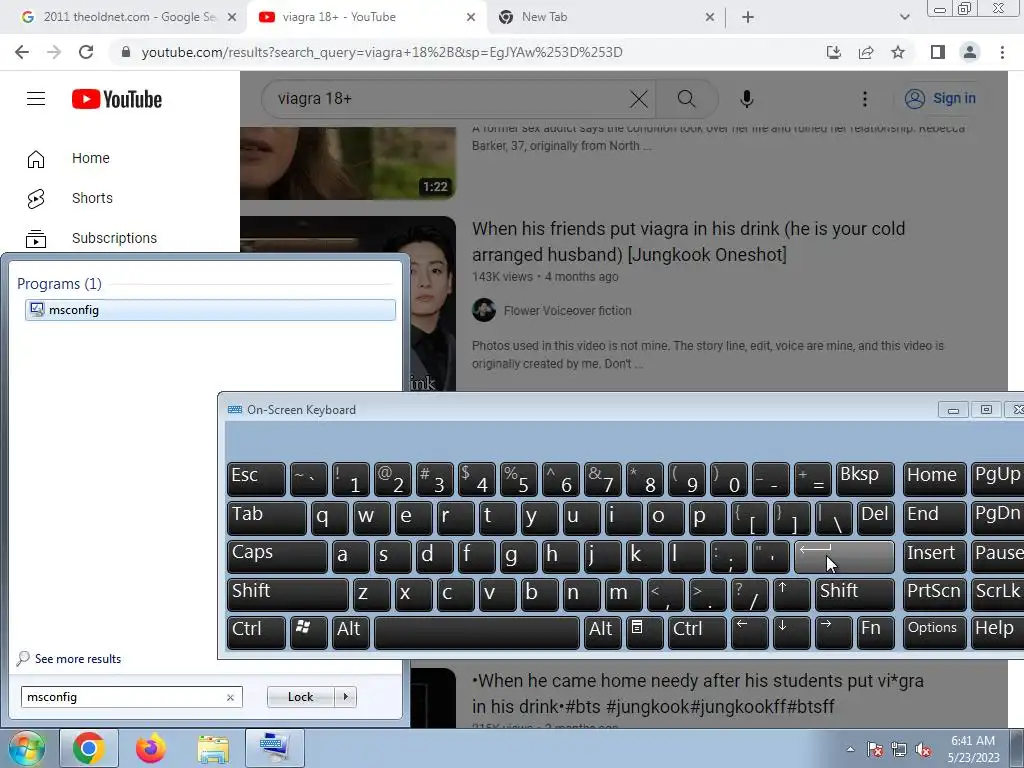Launch Chrome from the taskbar
Screen dimensions: 1024x768
(x=89, y=748)
